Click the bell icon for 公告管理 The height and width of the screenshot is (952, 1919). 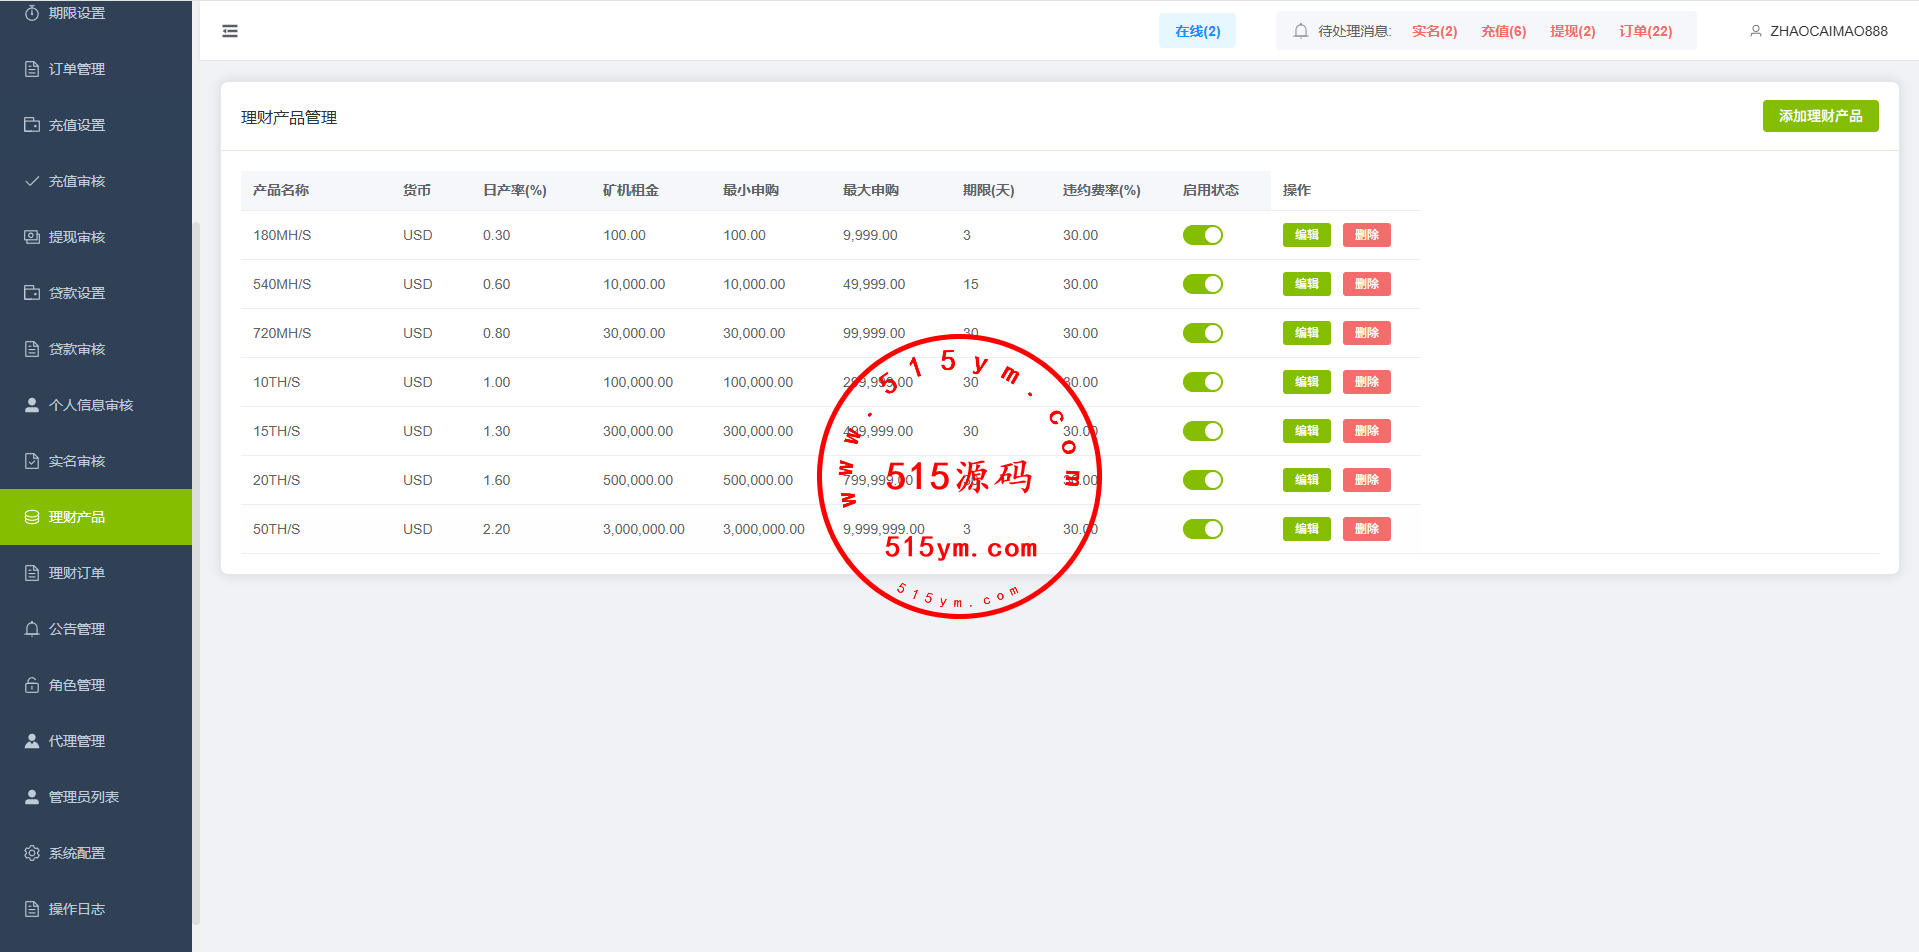(x=32, y=629)
